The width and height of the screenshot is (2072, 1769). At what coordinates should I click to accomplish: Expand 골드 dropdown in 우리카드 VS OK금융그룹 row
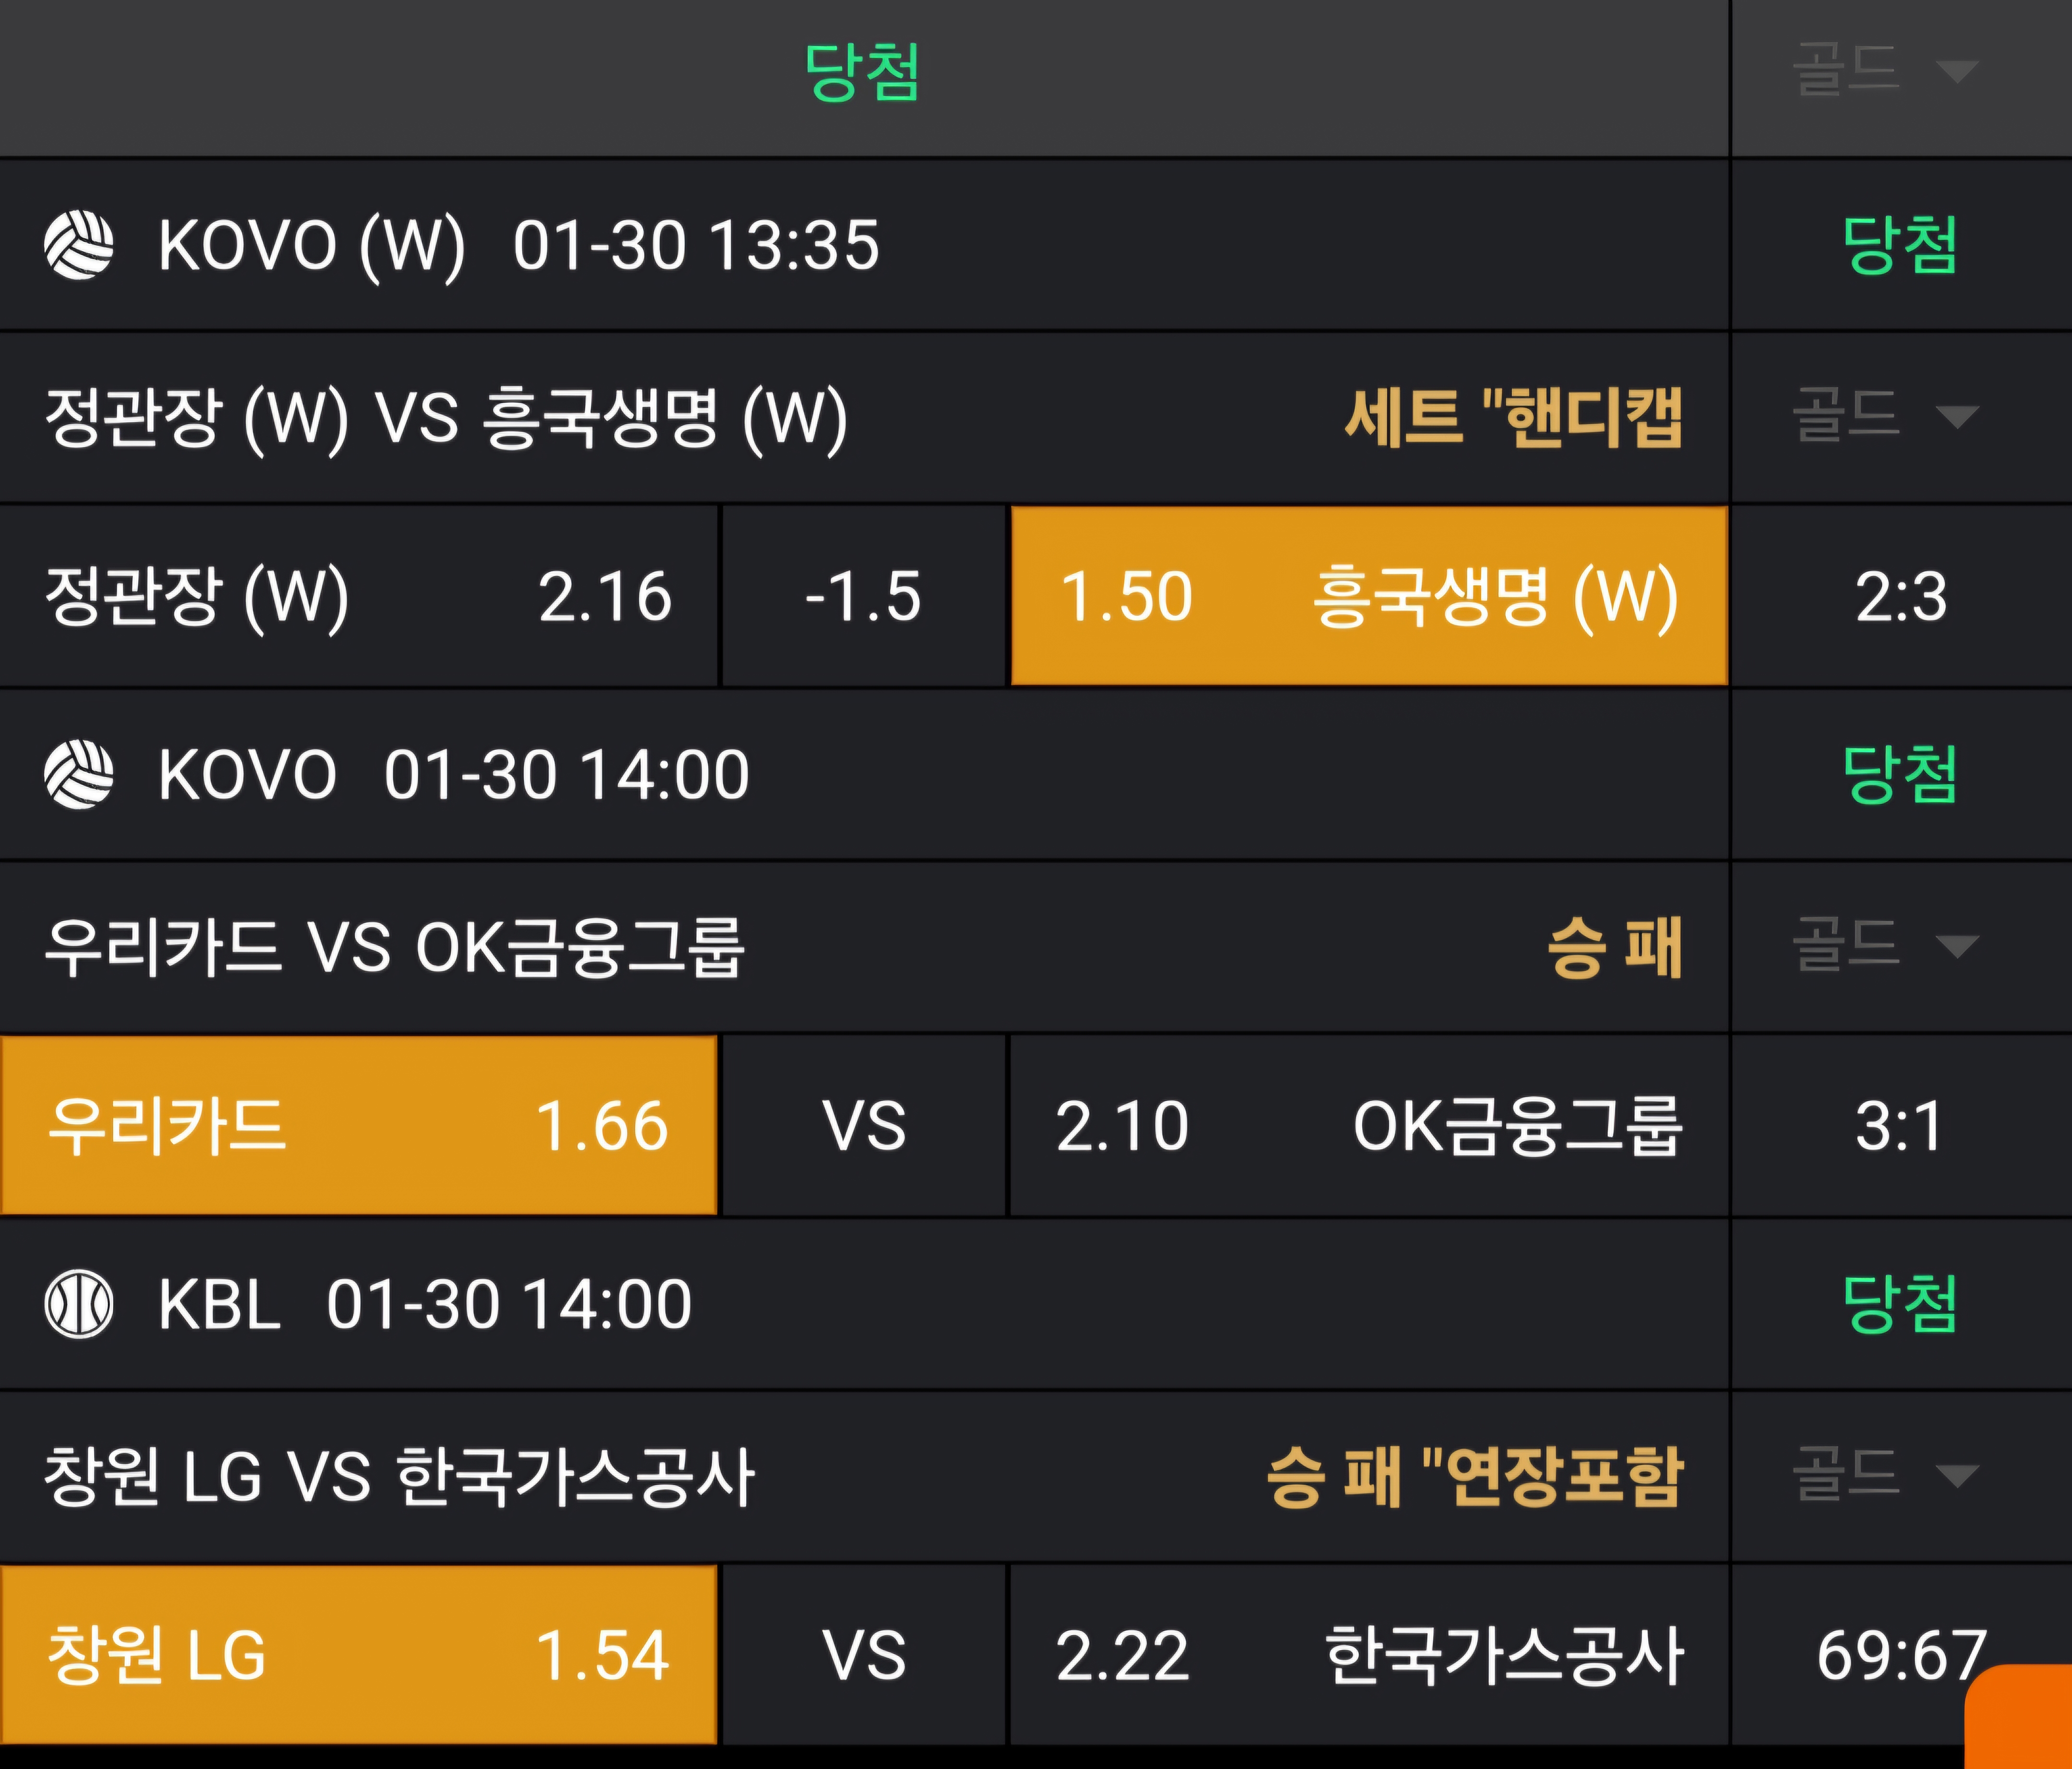pyautogui.click(x=1886, y=945)
